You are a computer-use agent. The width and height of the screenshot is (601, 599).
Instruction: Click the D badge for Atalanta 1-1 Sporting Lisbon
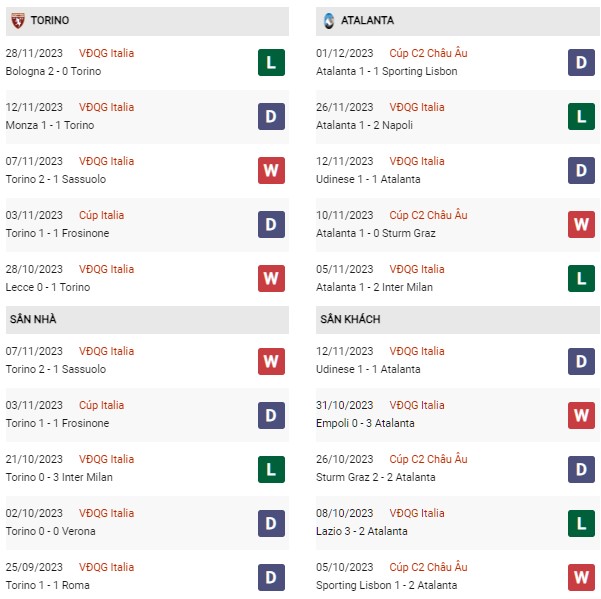point(581,62)
